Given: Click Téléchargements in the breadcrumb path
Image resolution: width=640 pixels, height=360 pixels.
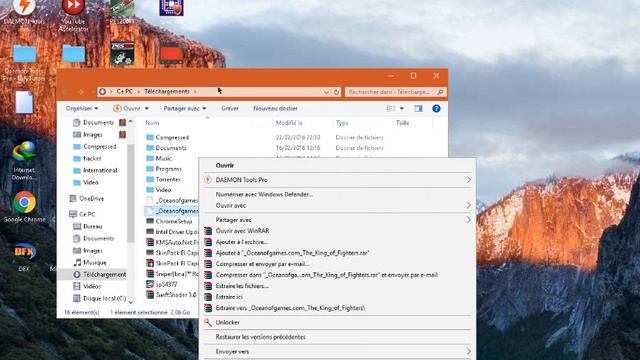Looking at the screenshot, I should tap(167, 92).
